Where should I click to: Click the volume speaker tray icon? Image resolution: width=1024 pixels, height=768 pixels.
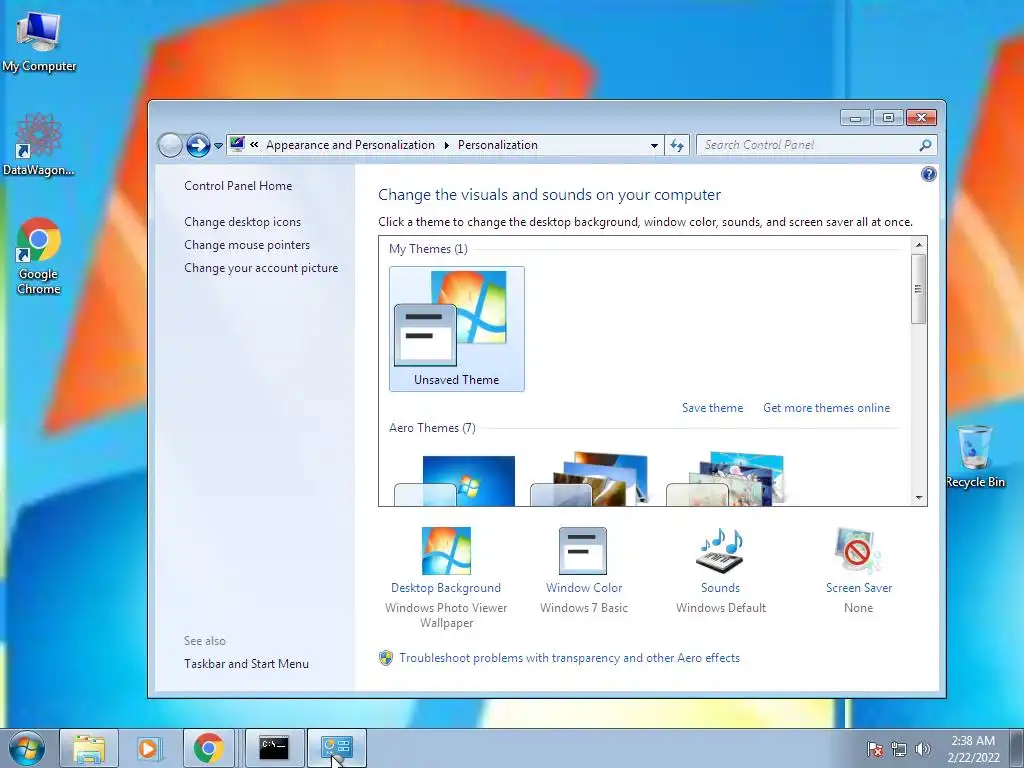[x=923, y=749]
